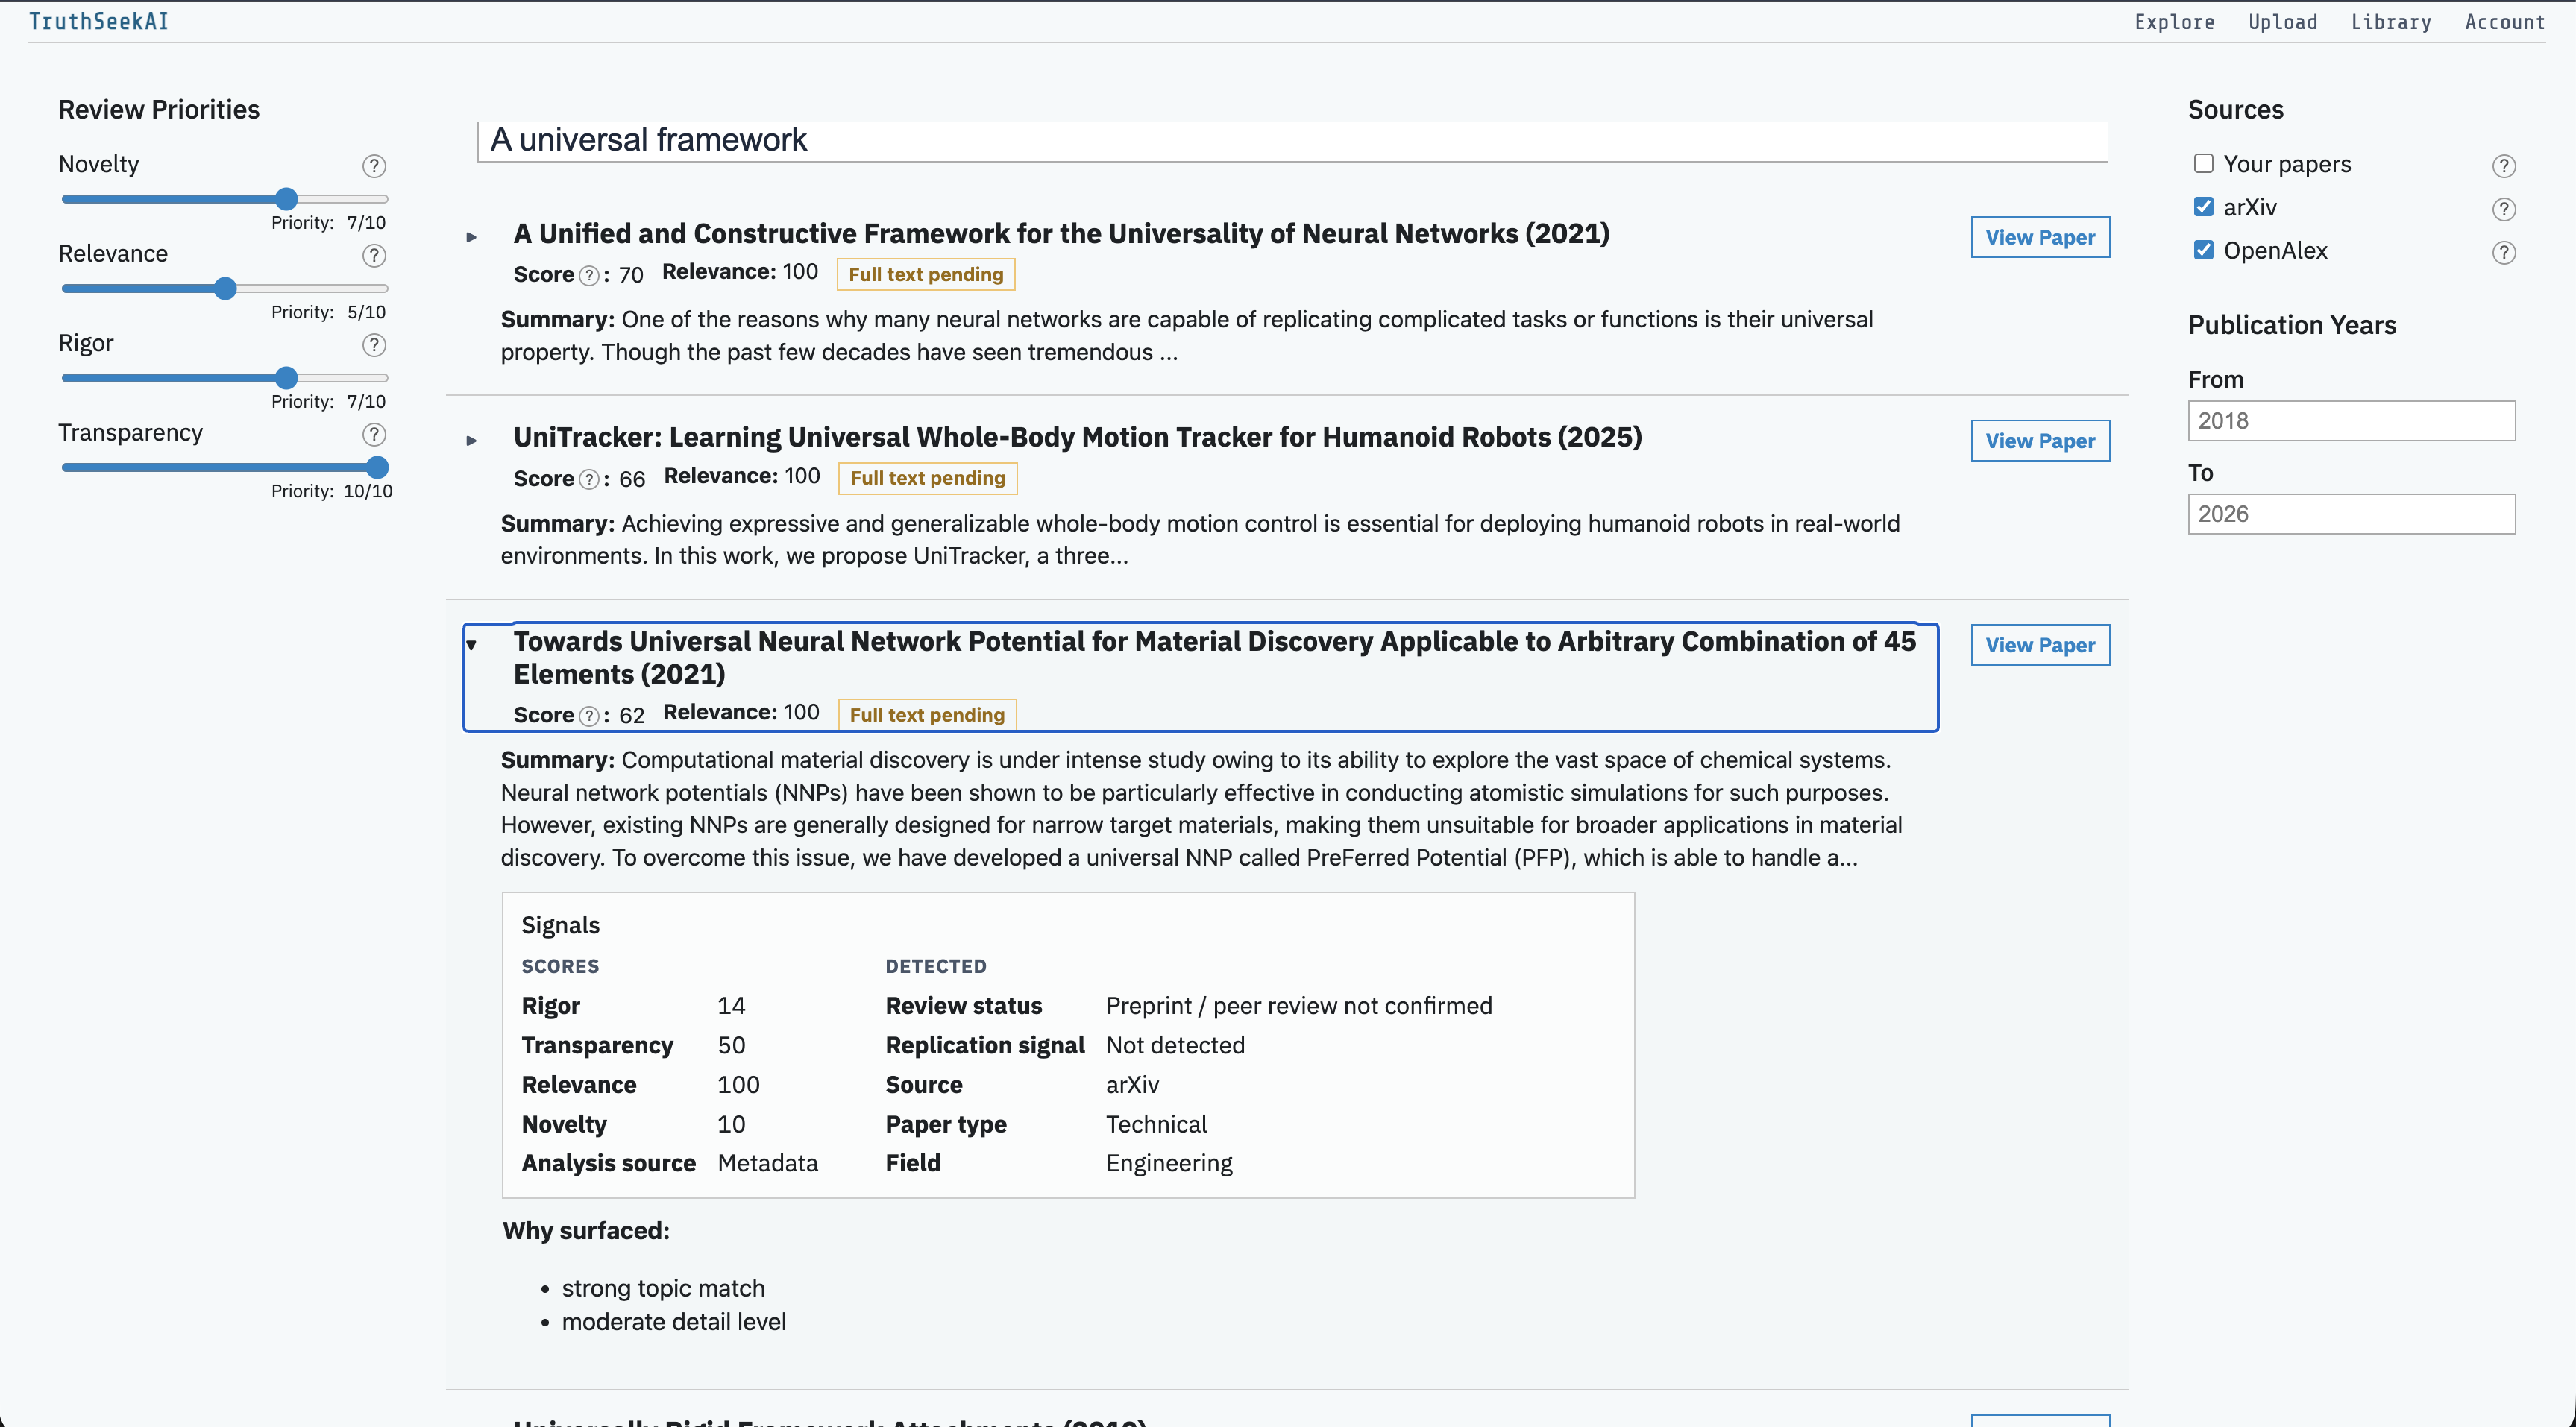Enable the Your papers checkbox
2576x1427 pixels.
pos(2204,163)
